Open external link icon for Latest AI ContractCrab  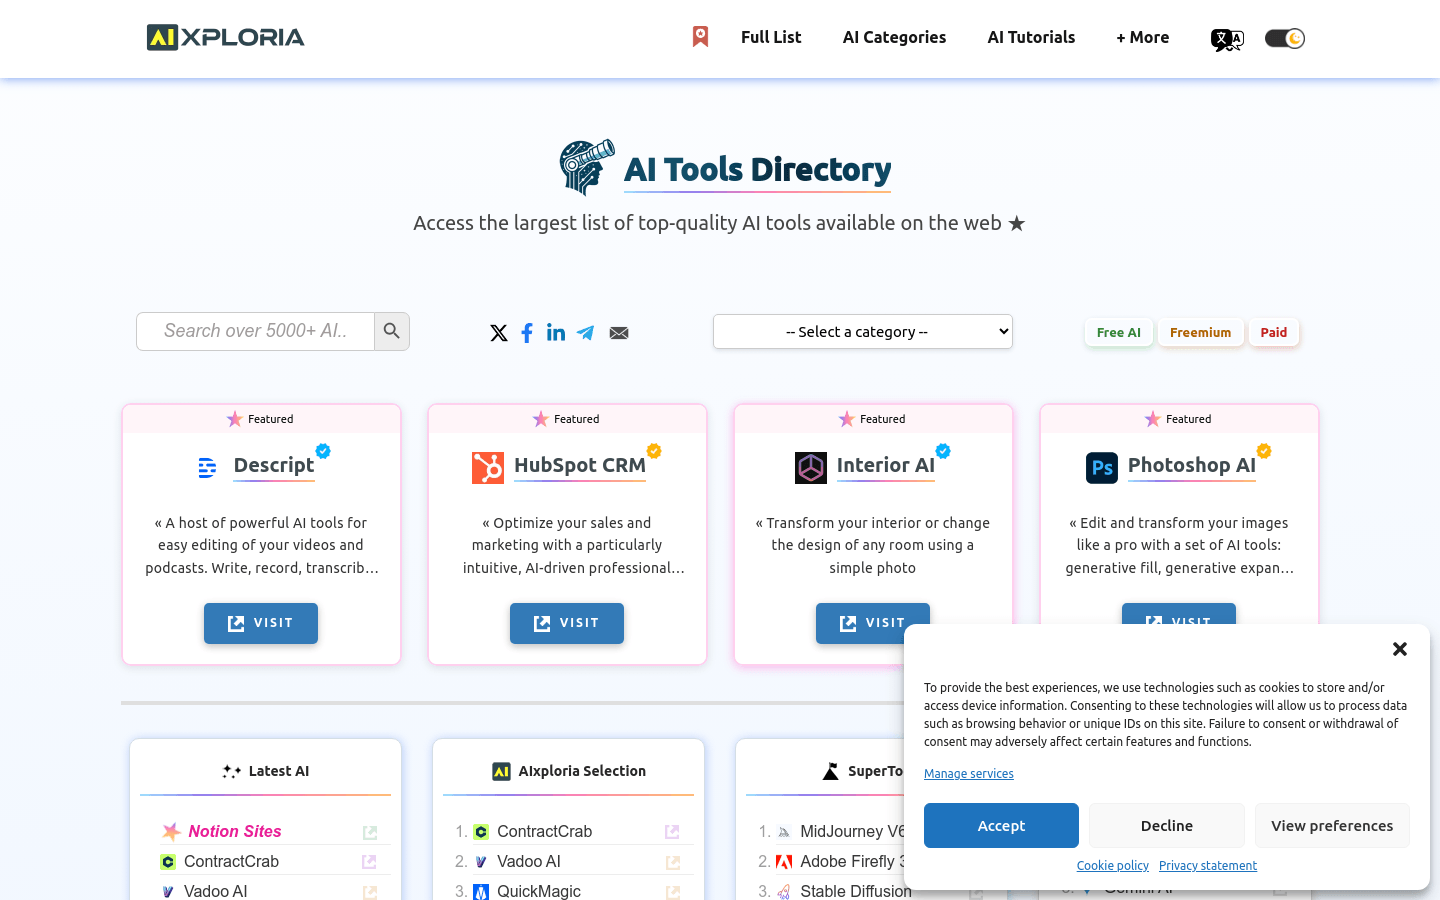pyautogui.click(x=369, y=862)
